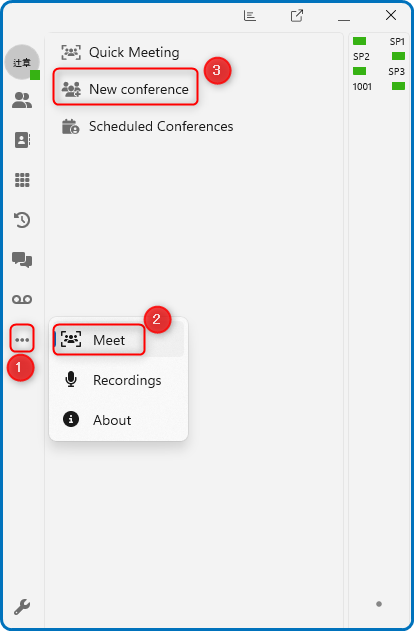This screenshot has height=631, width=414.
Task: Click the 1001 extension line key
Action: coord(379,86)
